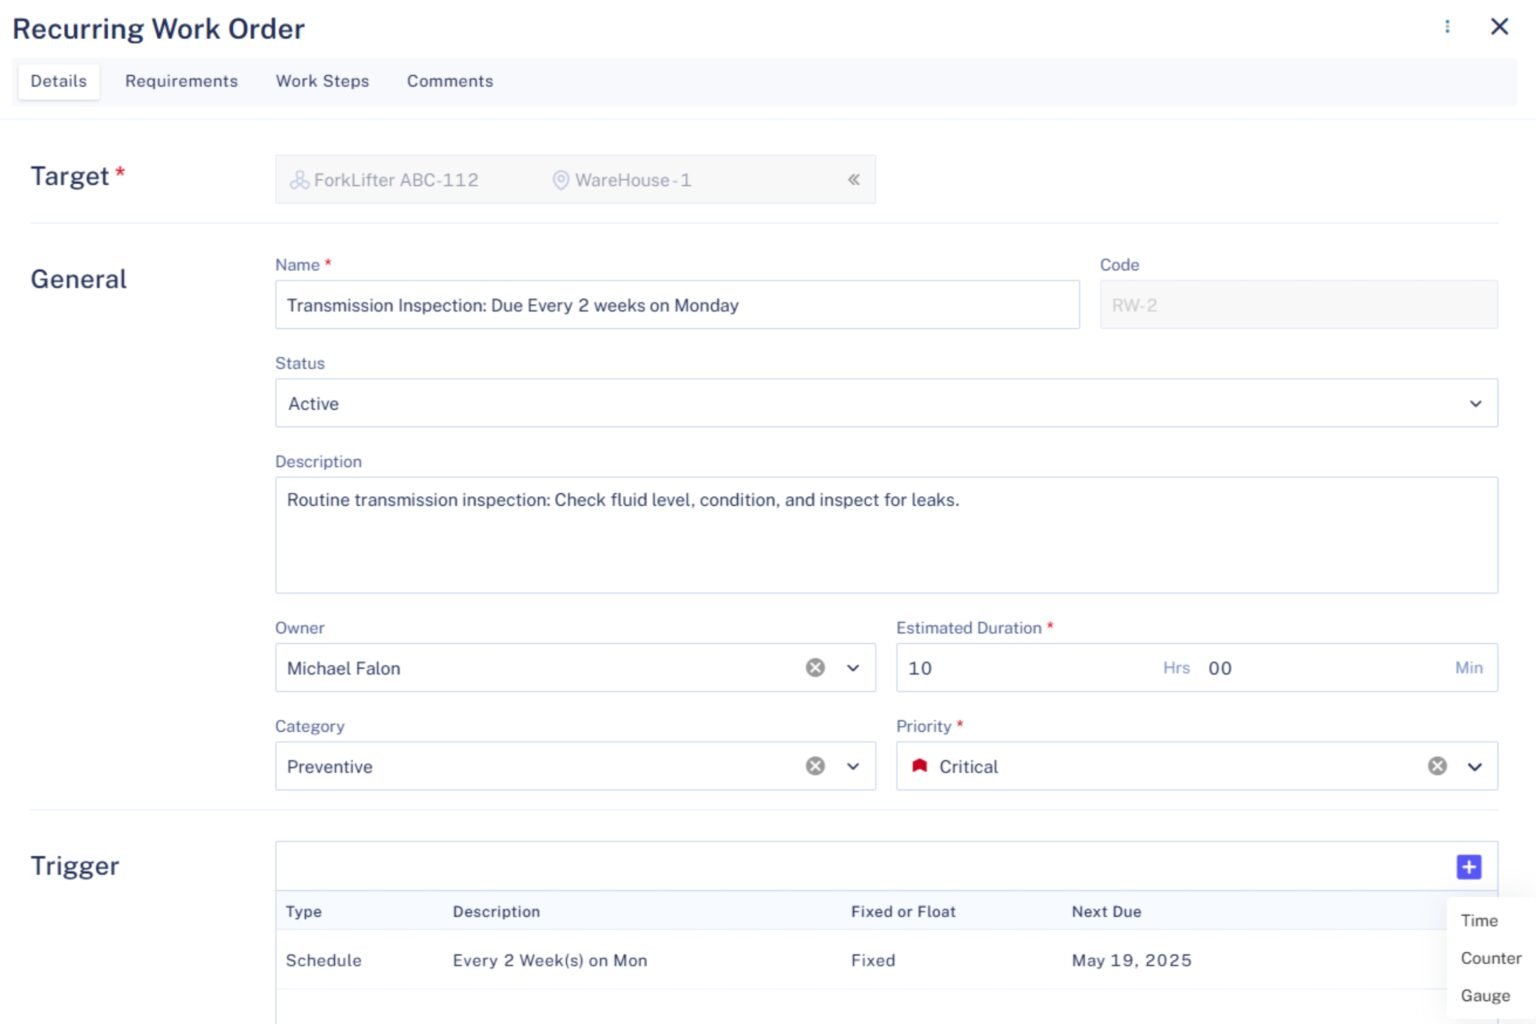
Task: Clear the Preventive category selection
Action: tap(815, 766)
